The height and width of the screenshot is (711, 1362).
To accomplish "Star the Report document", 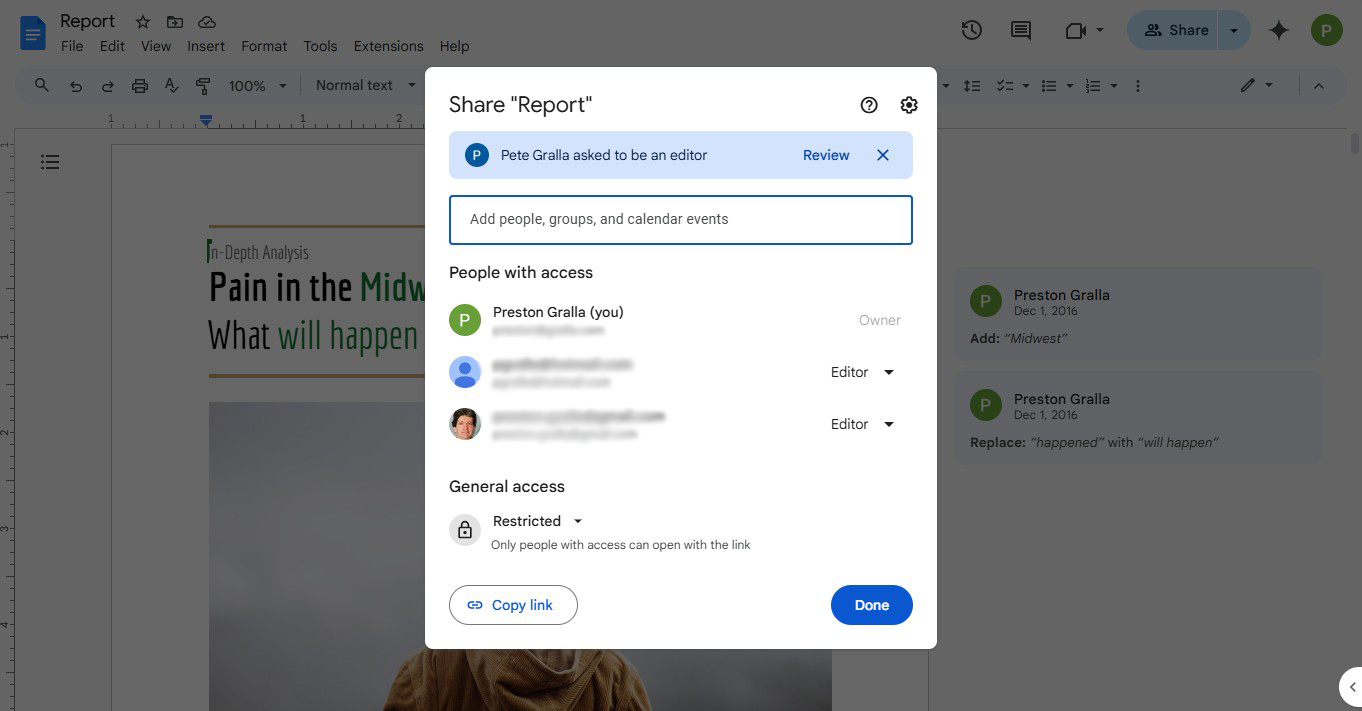I will 141,20.
